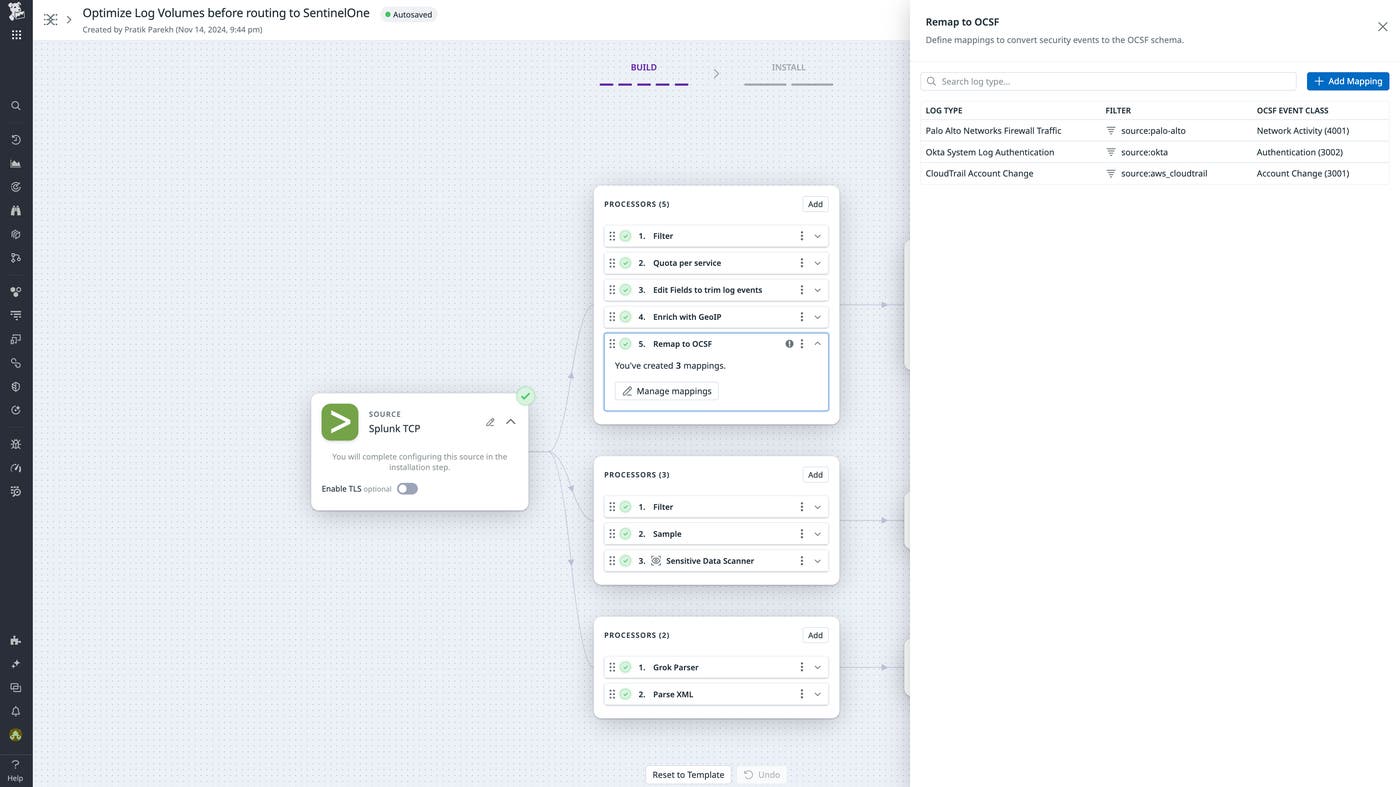The width and height of the screenshot is (1400, 787).
Task: Enable TLS on the Splunk TCP source
Action: click(406, 489)
